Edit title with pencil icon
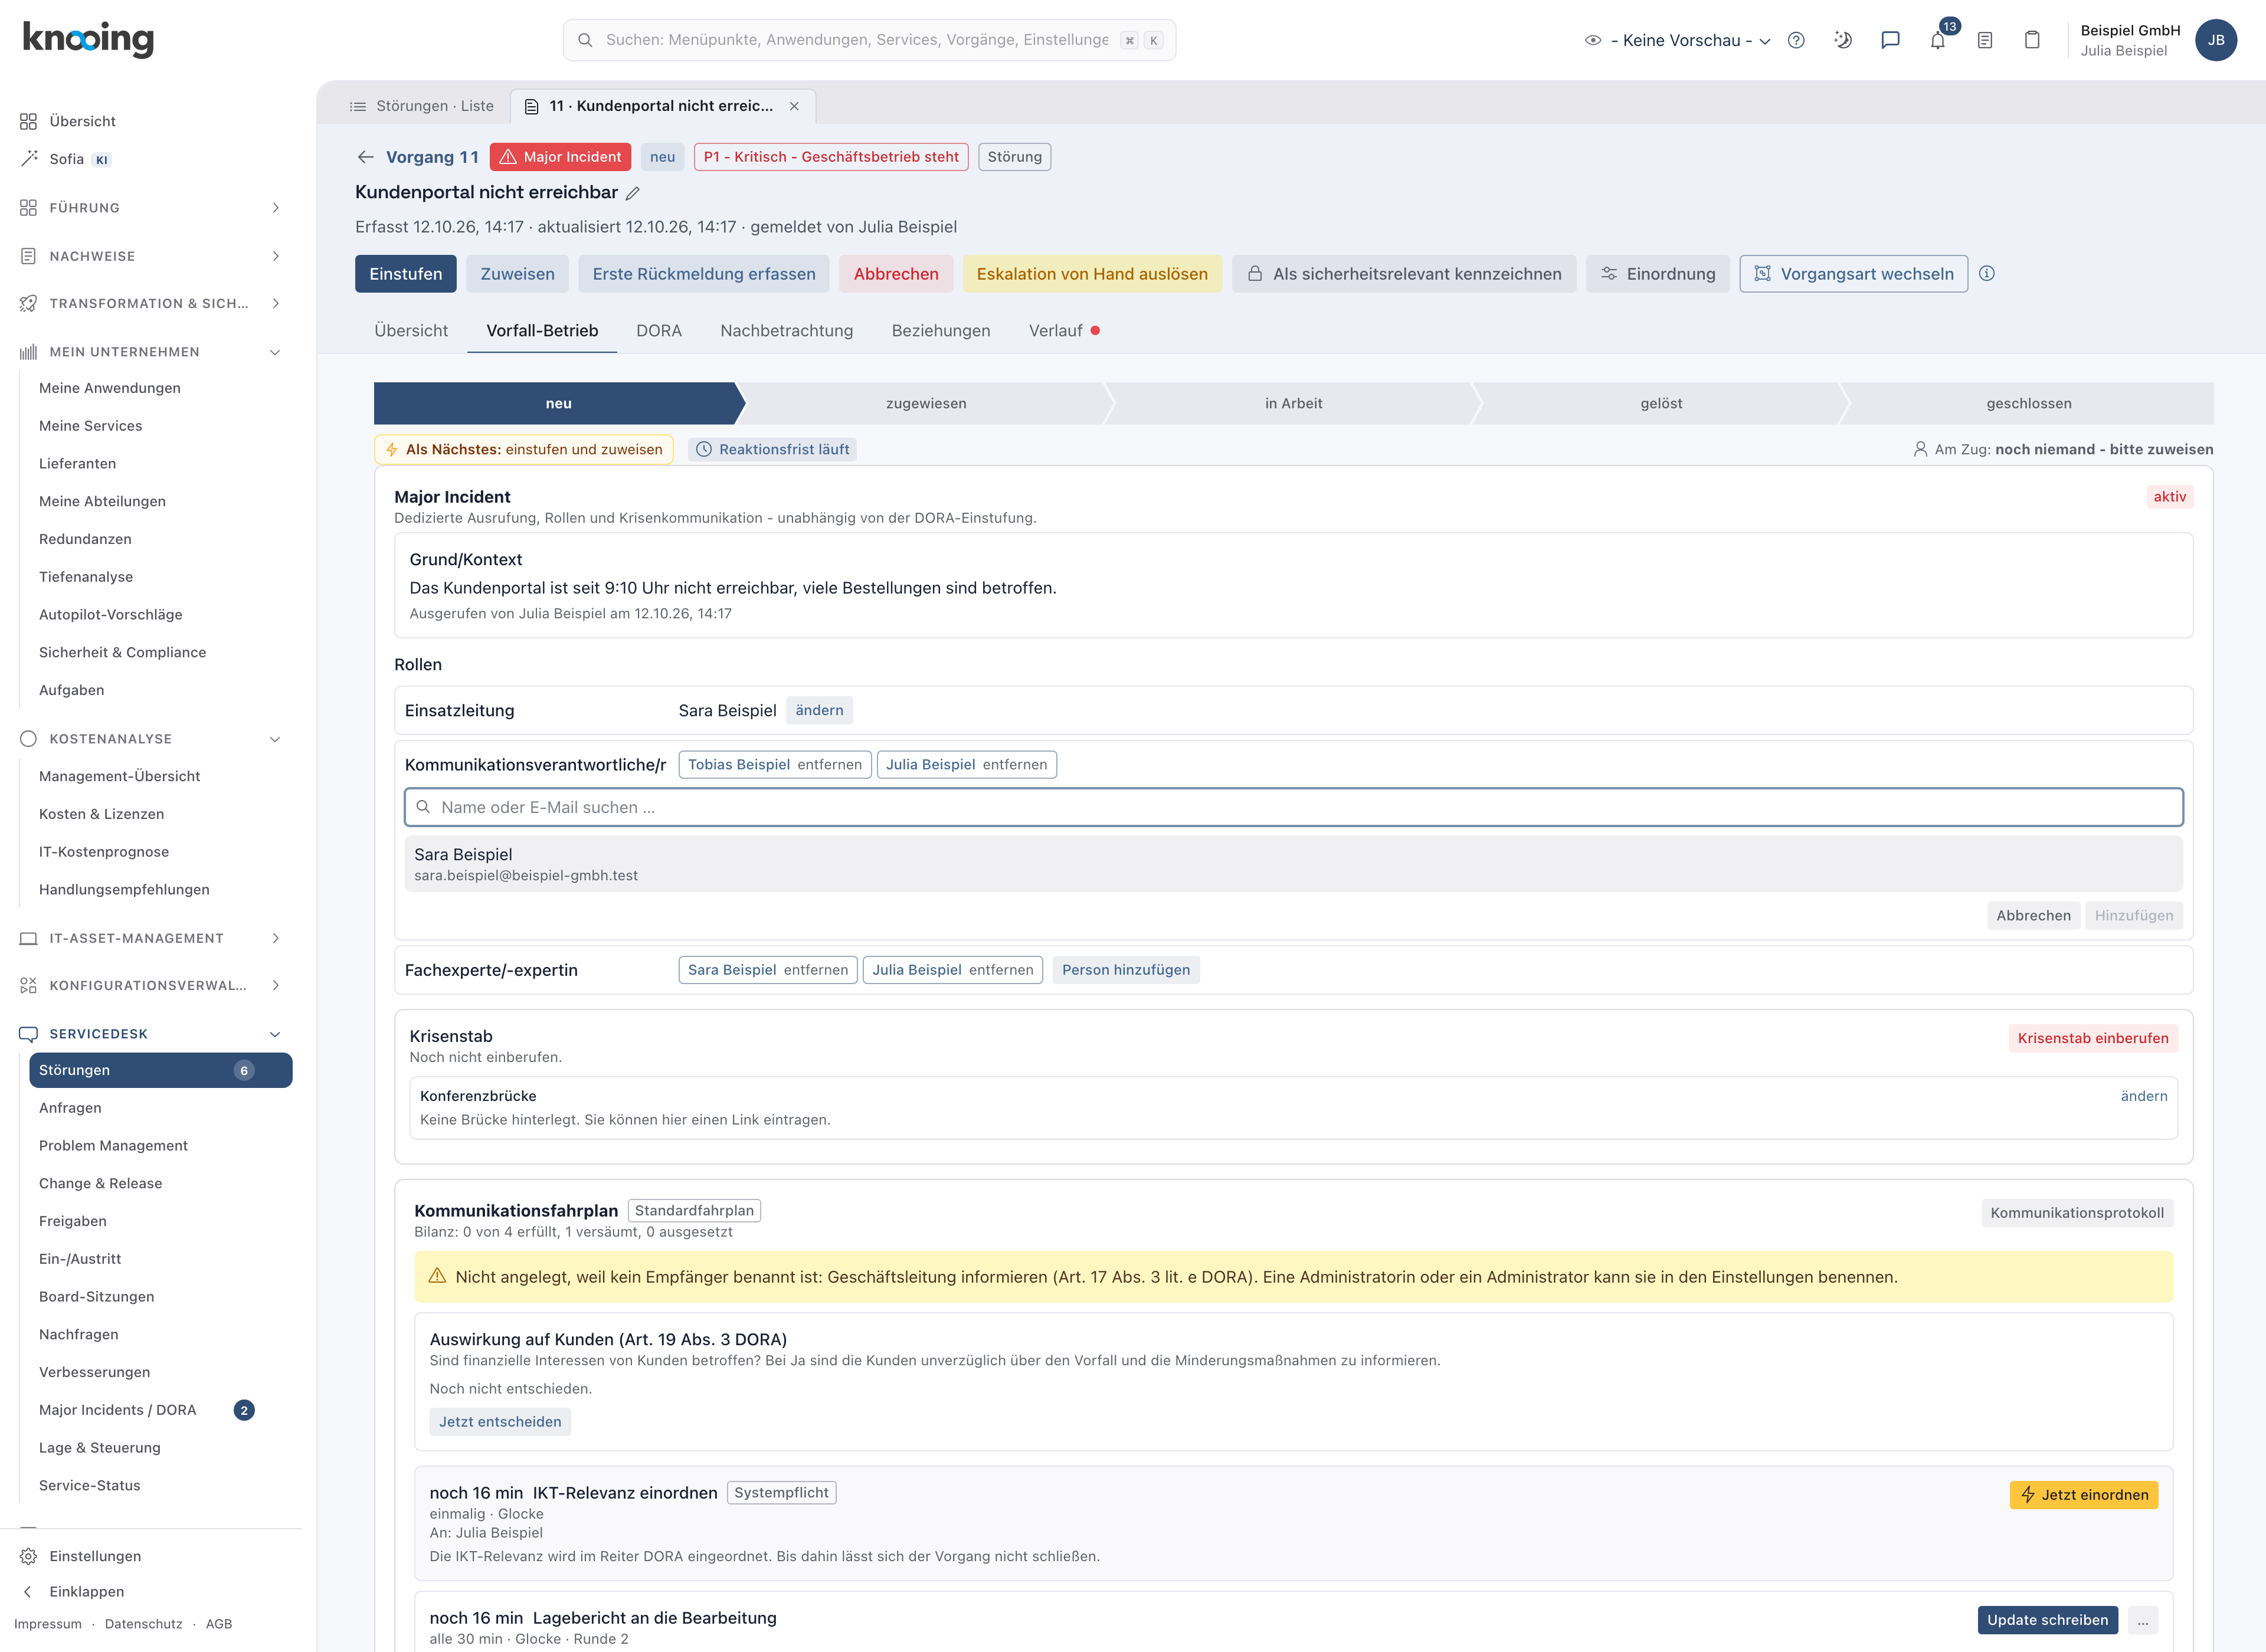Image resolution: width=2266 pixels, height=1652 pixels. pos(633,193)
